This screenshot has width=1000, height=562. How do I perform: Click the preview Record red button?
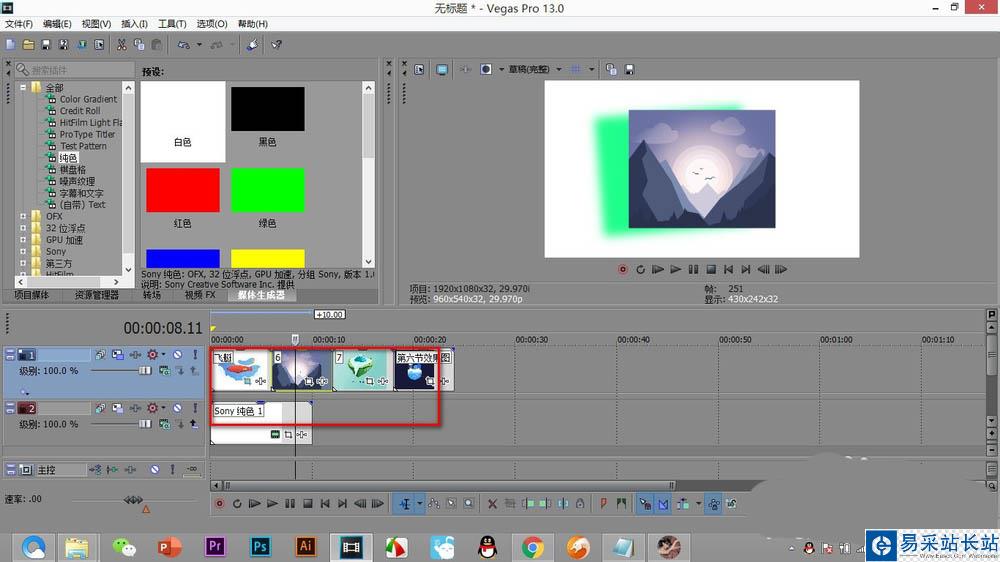tap(622, 269)
